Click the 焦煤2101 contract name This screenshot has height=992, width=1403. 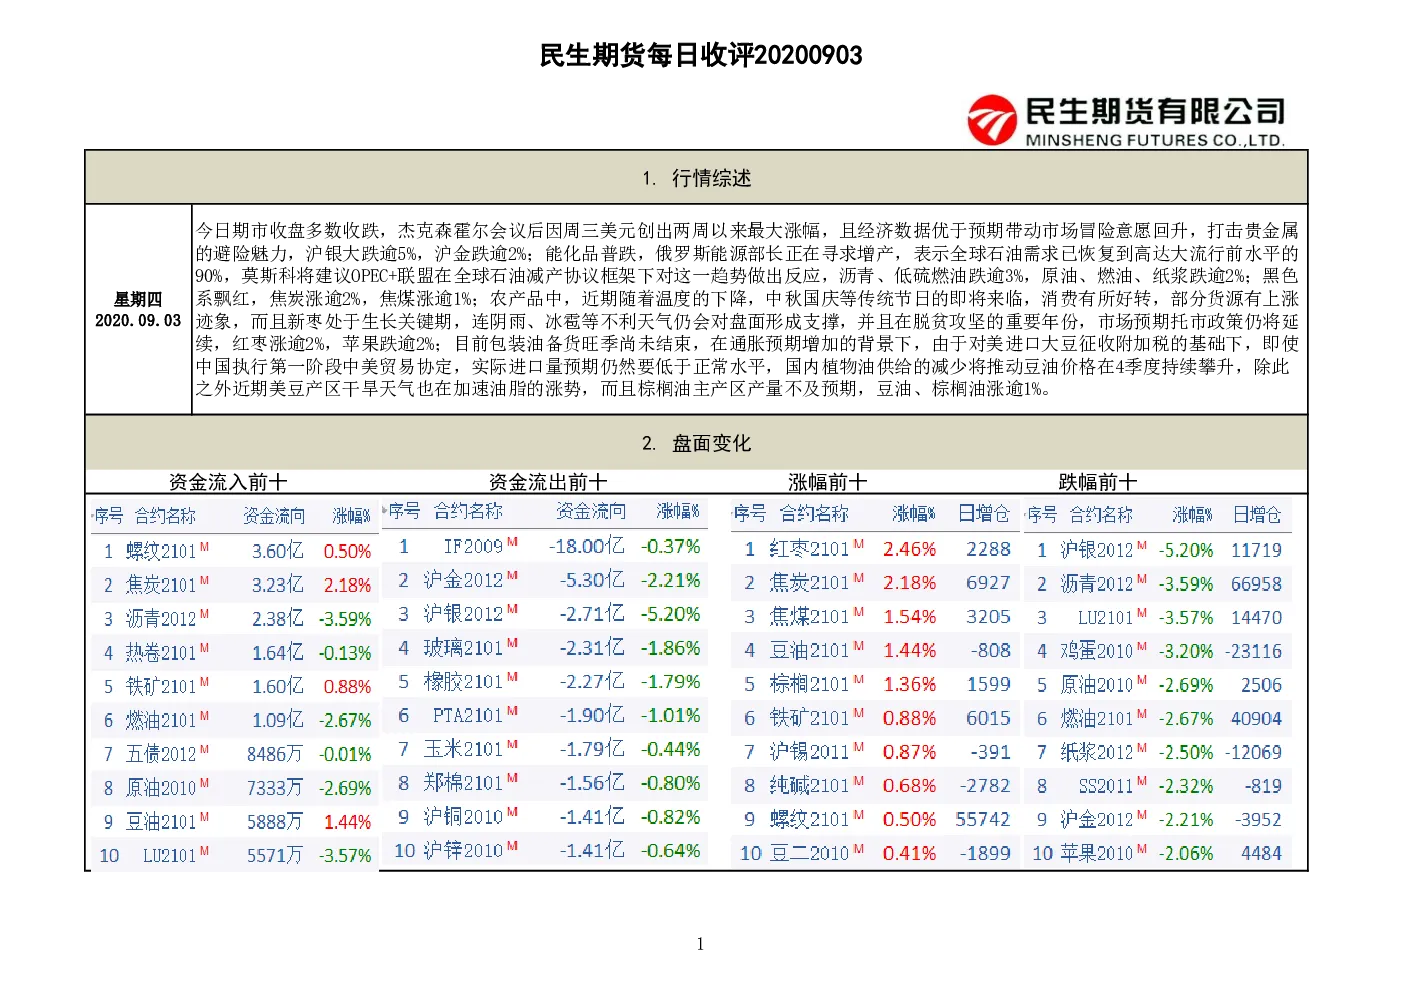[809, 617]
